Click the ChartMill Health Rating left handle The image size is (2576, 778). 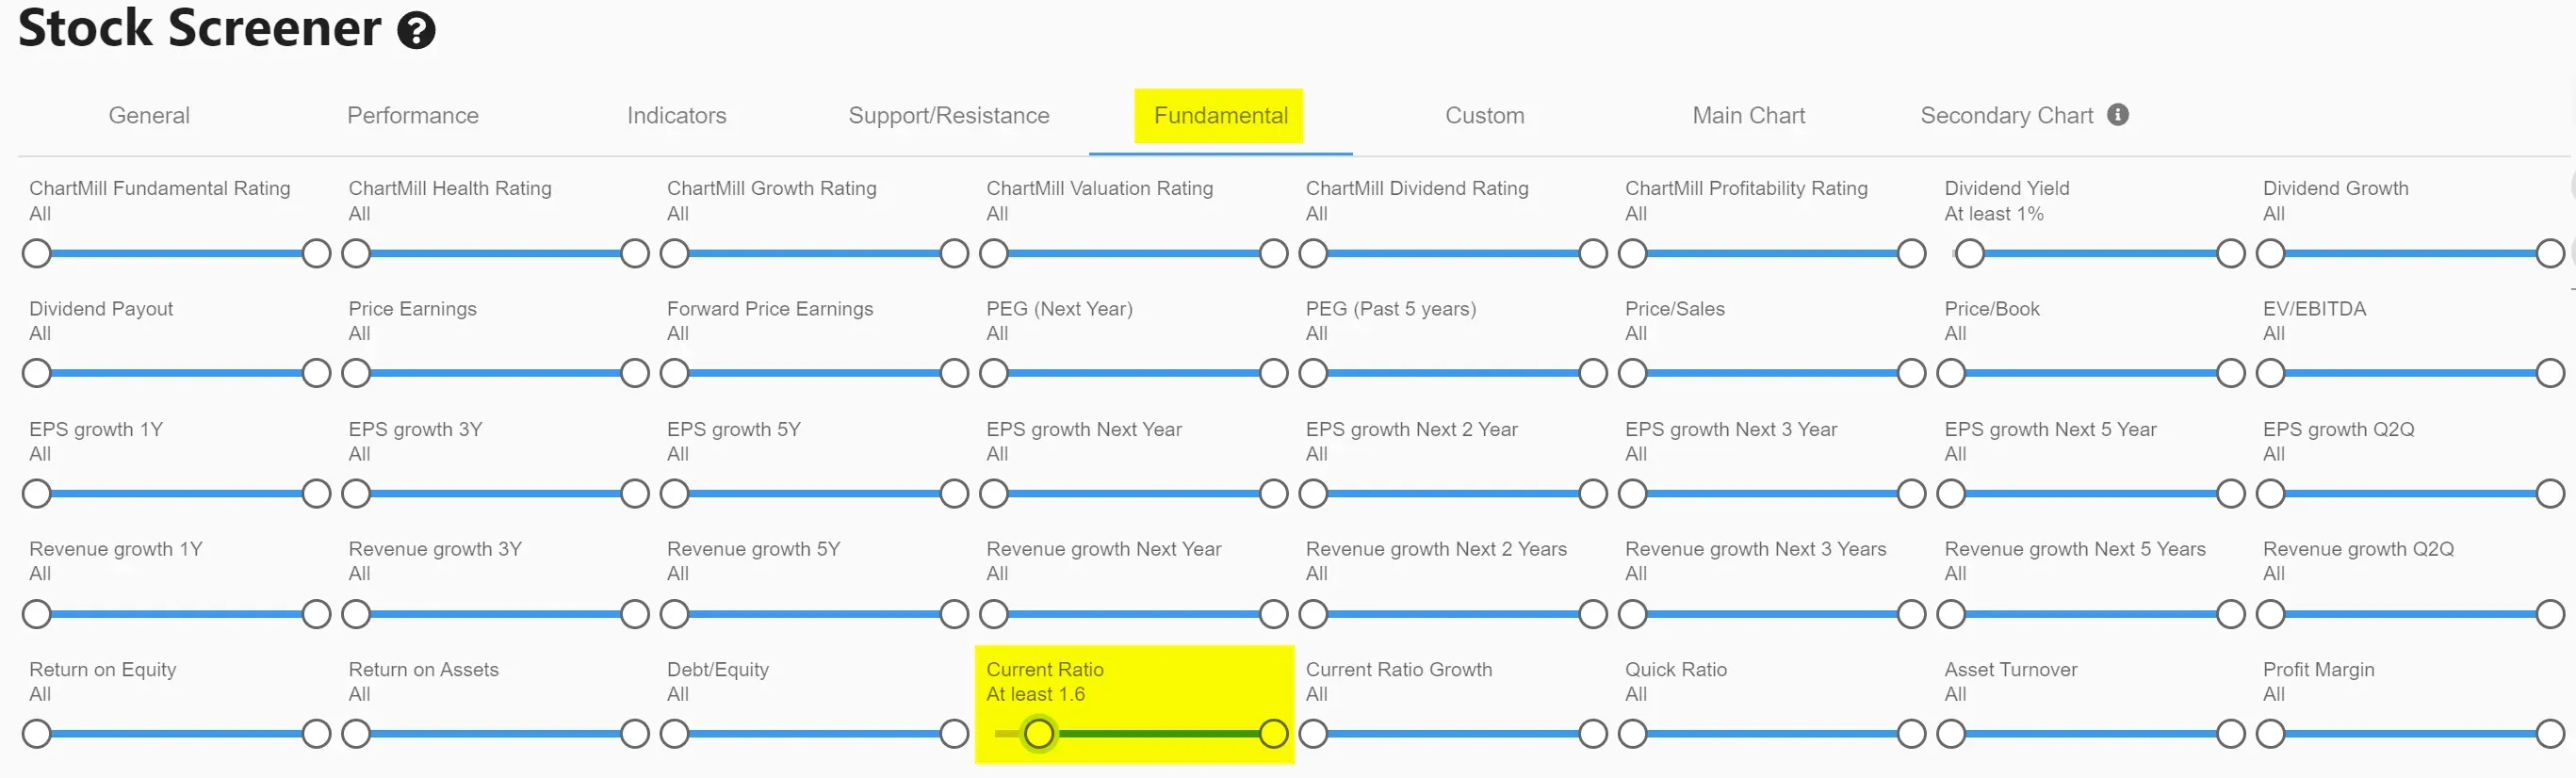(x=356, y=254)
